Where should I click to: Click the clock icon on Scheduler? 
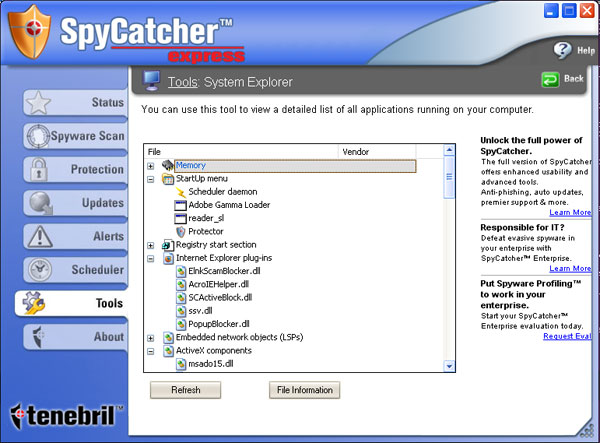(39, 270)
